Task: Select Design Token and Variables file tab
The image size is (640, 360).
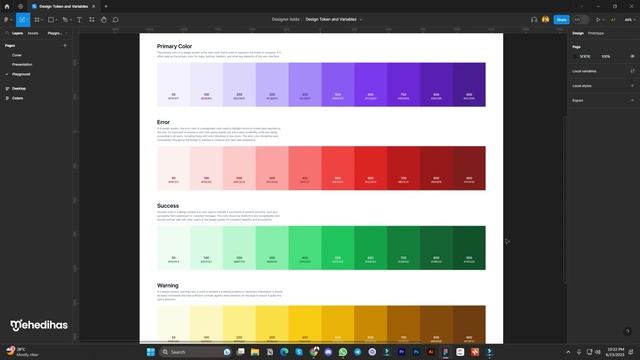Action: coord(64,7)
